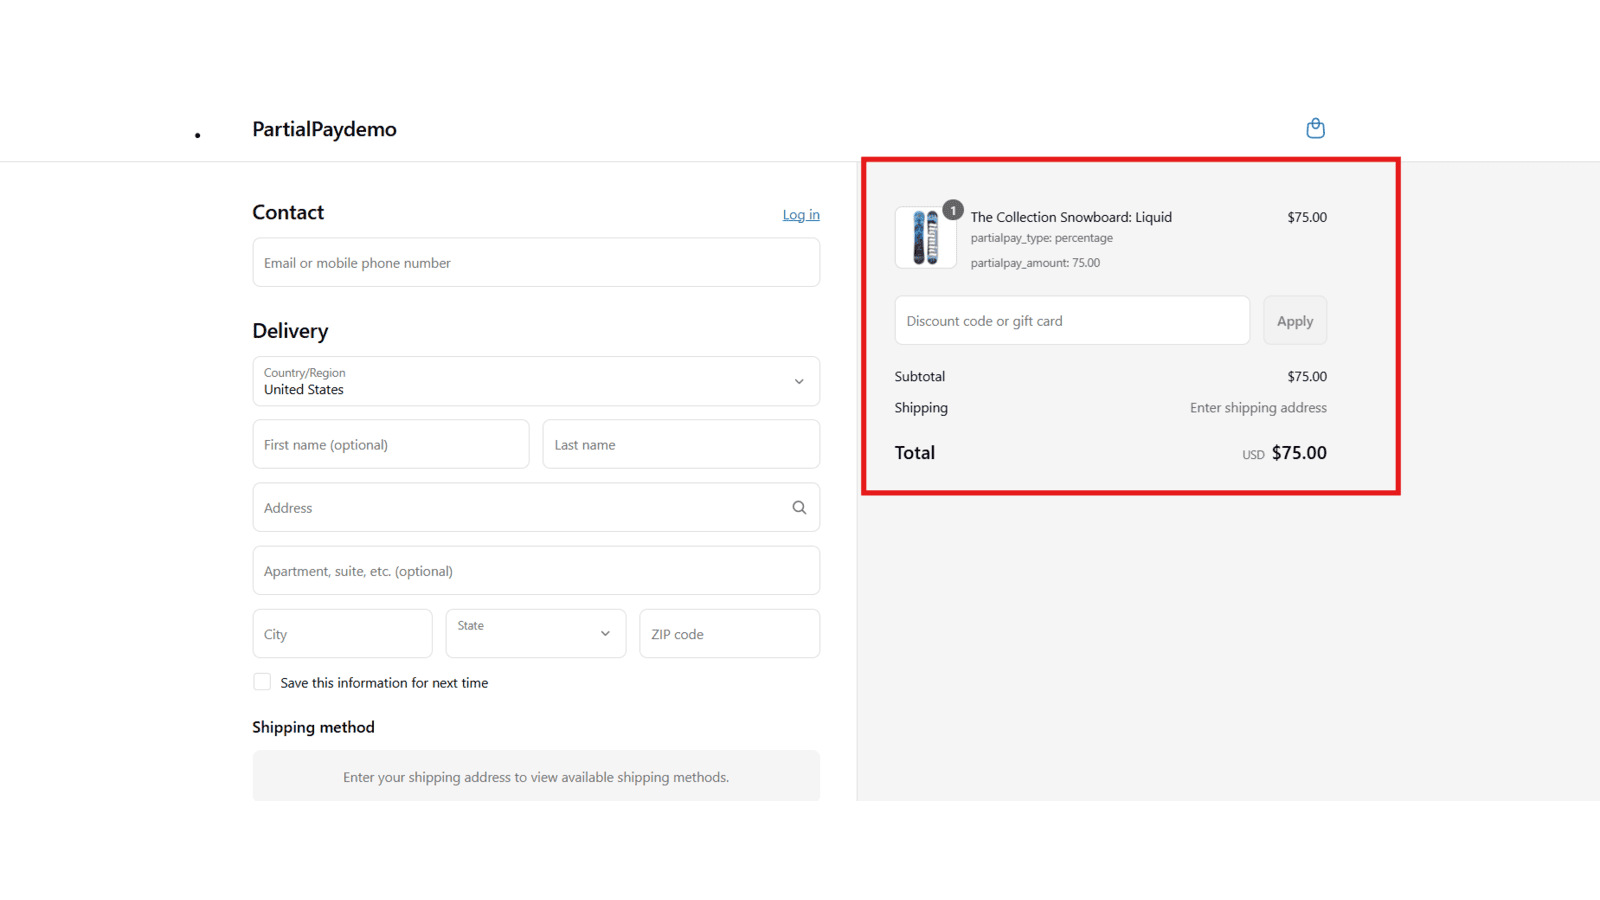Focus the email or mobile phone field
The width and height of the screenshot is (1600, 900).
pos(536,262)
